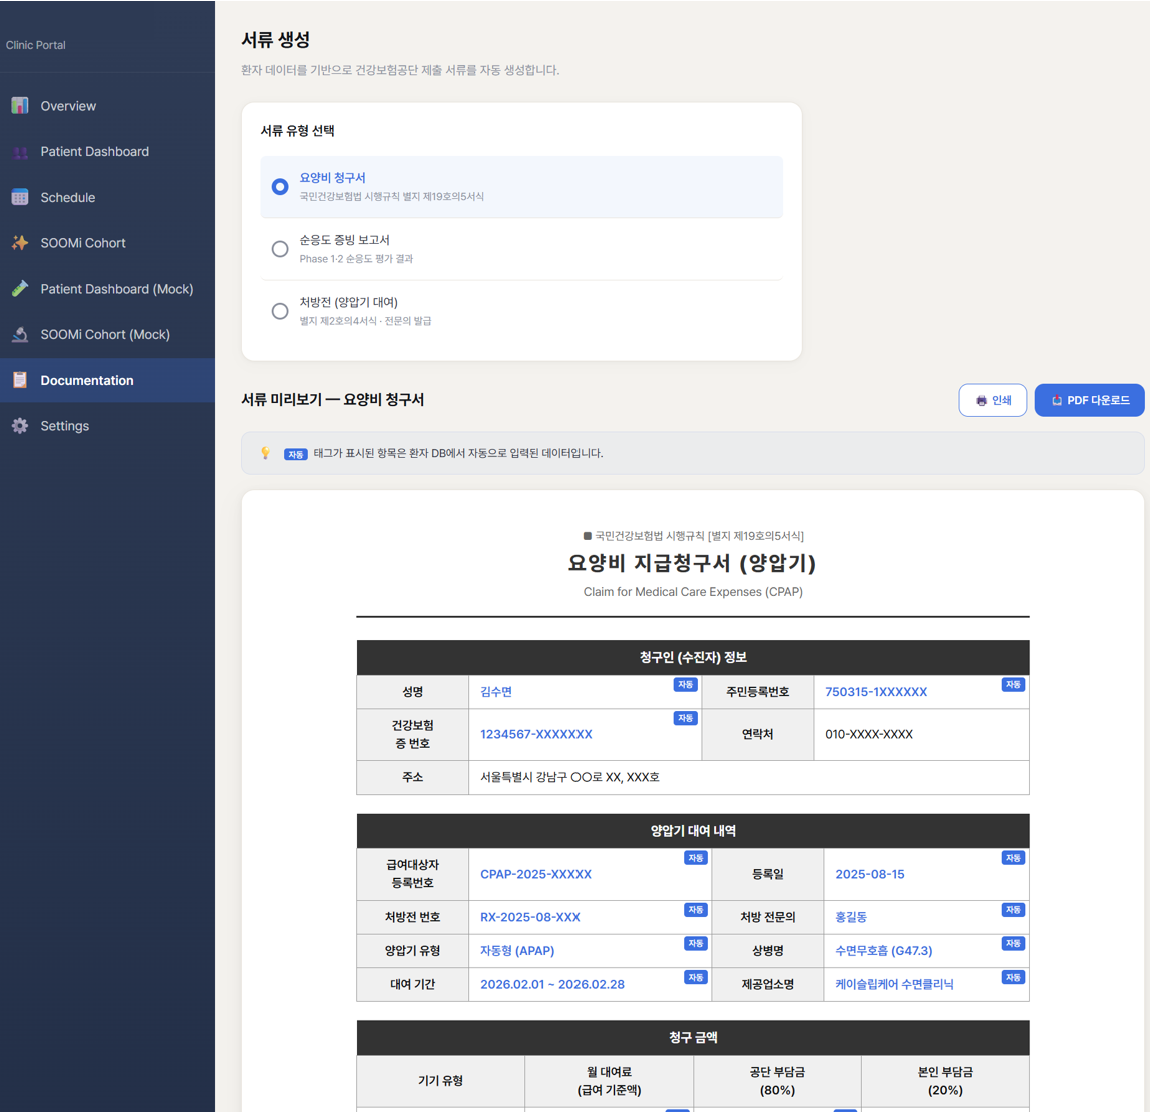This screenshot has width=1150, height=1112.
Task: Click the patient name 김수면 field
Action: 496,692
